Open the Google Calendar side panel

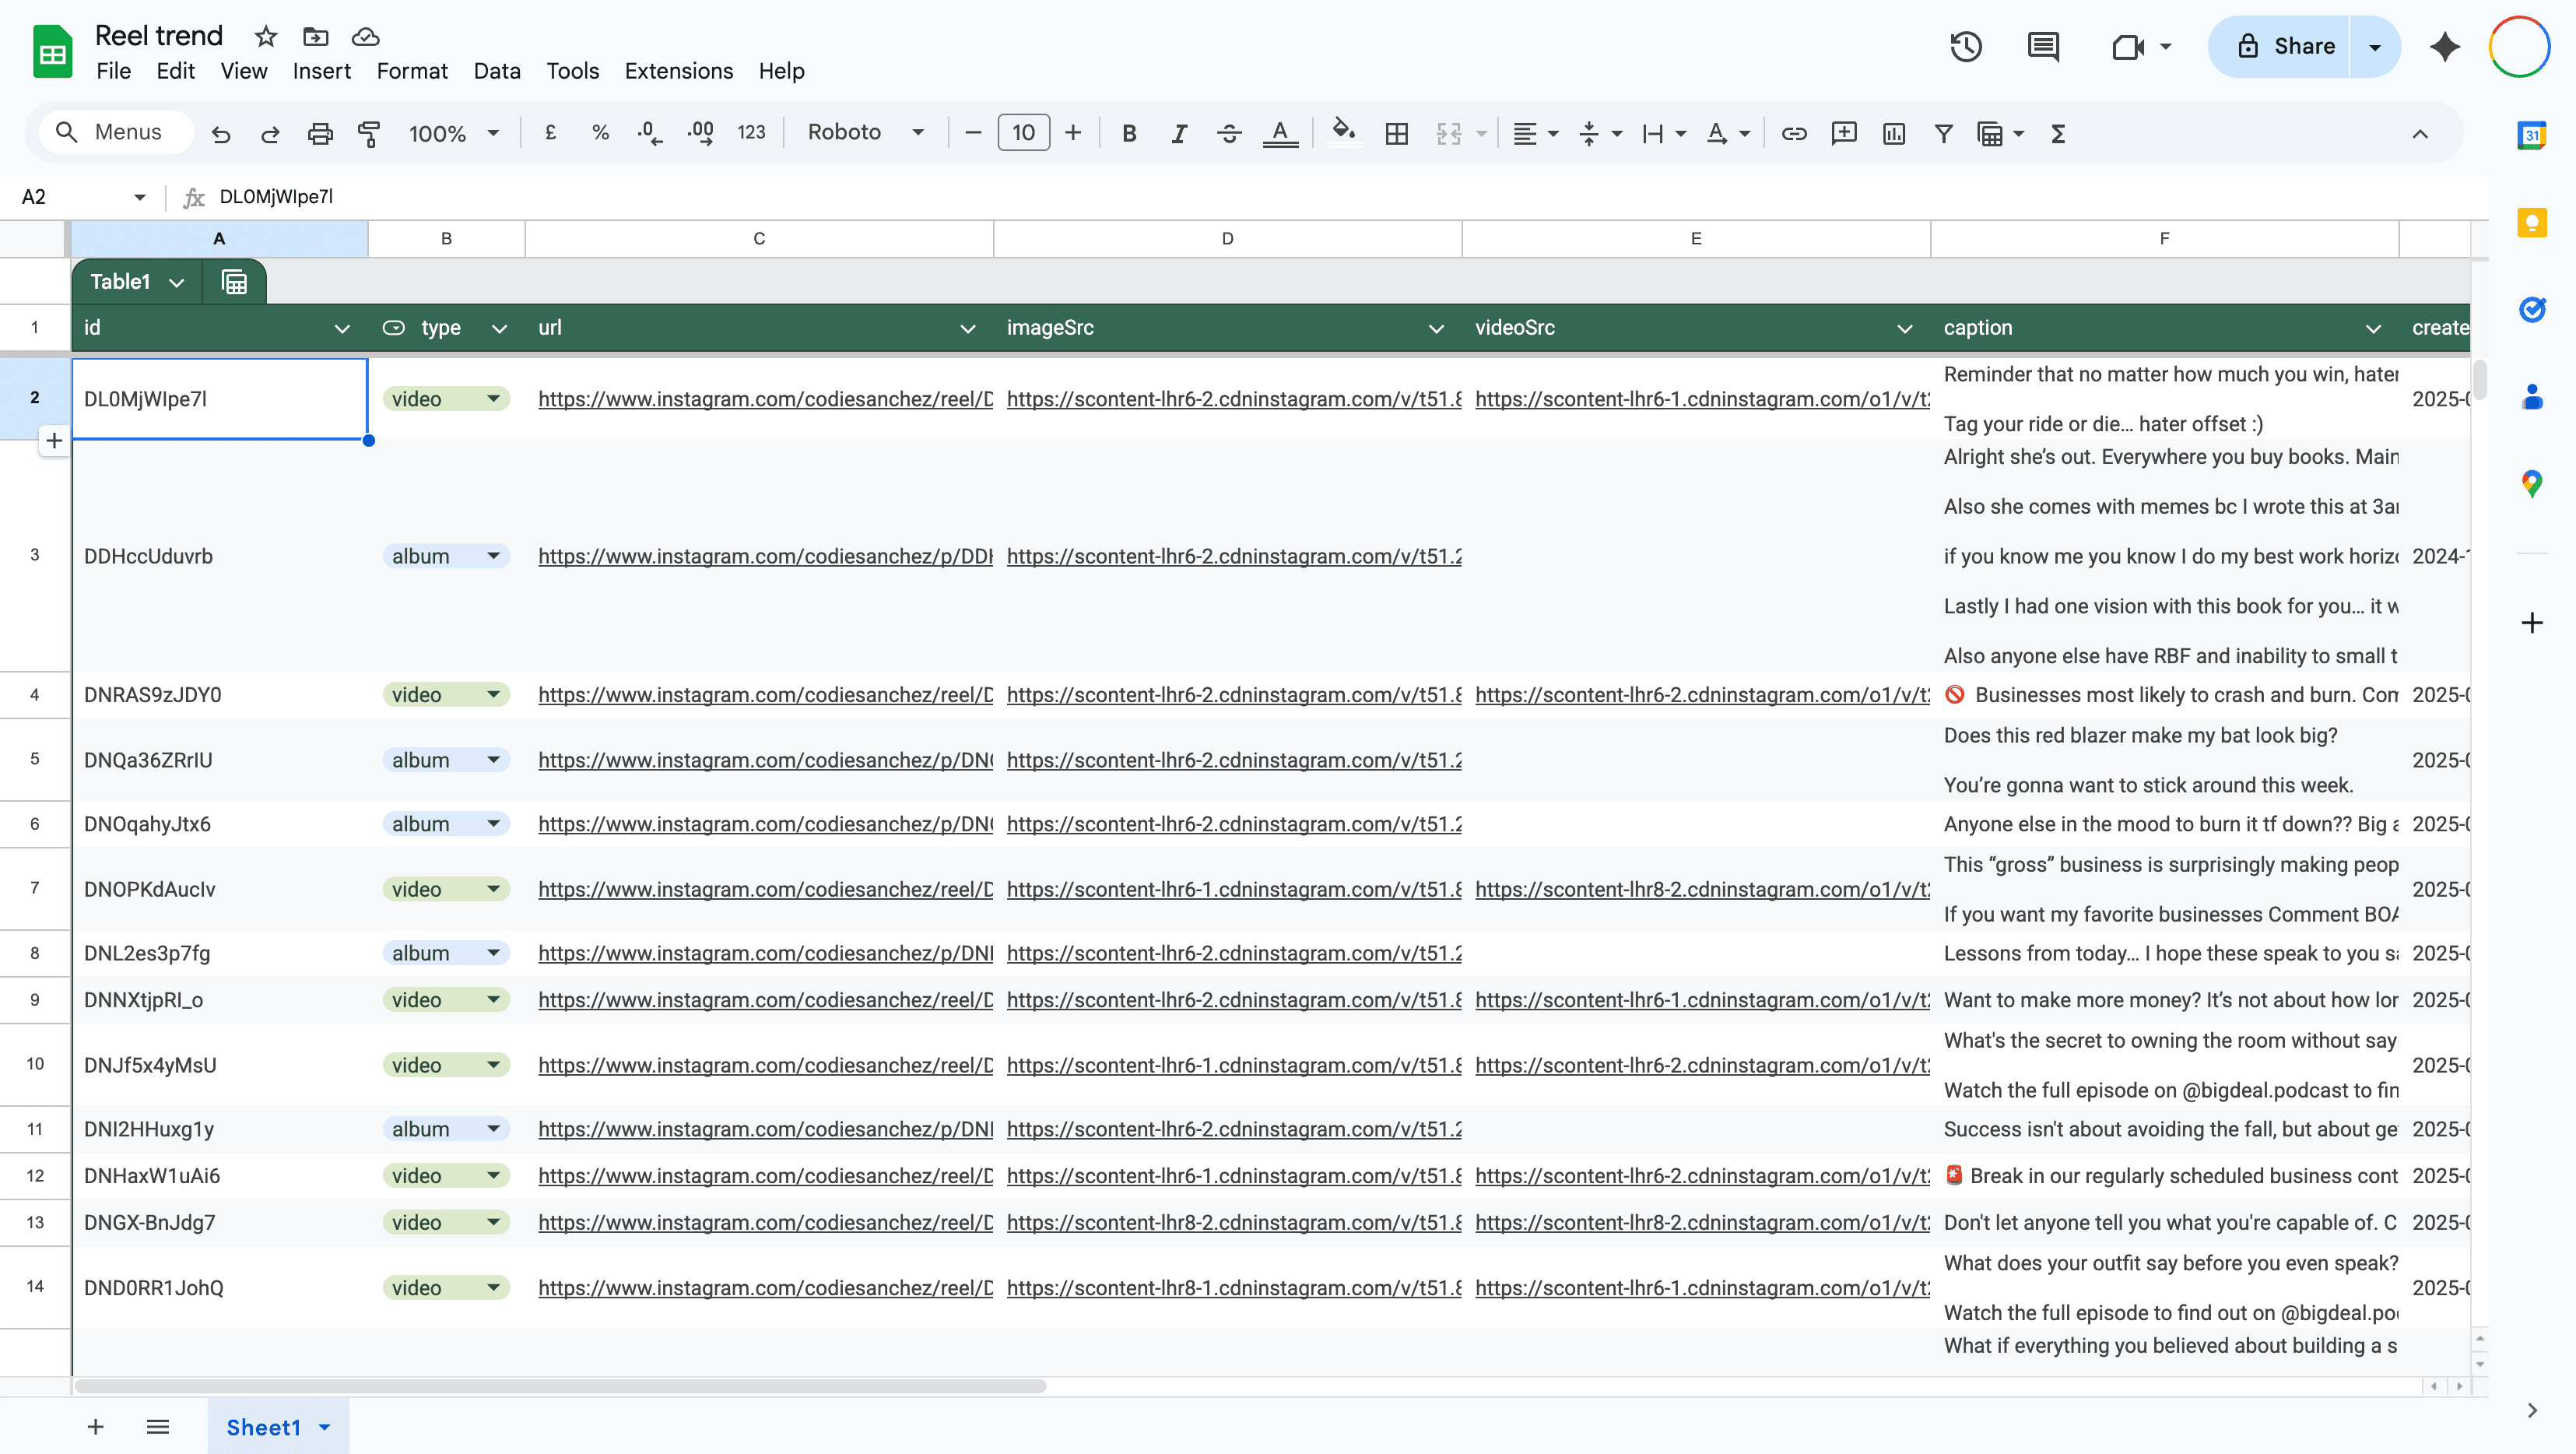point(2533,134)
